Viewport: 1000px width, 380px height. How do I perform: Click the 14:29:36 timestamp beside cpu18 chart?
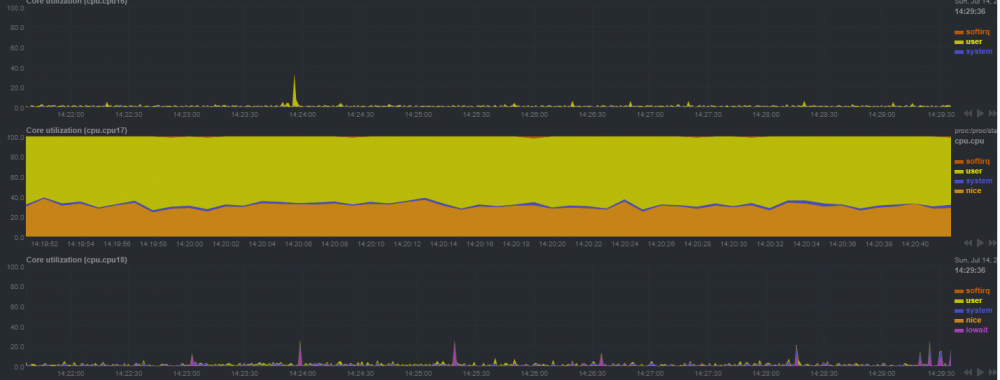[x=970, y=270]
